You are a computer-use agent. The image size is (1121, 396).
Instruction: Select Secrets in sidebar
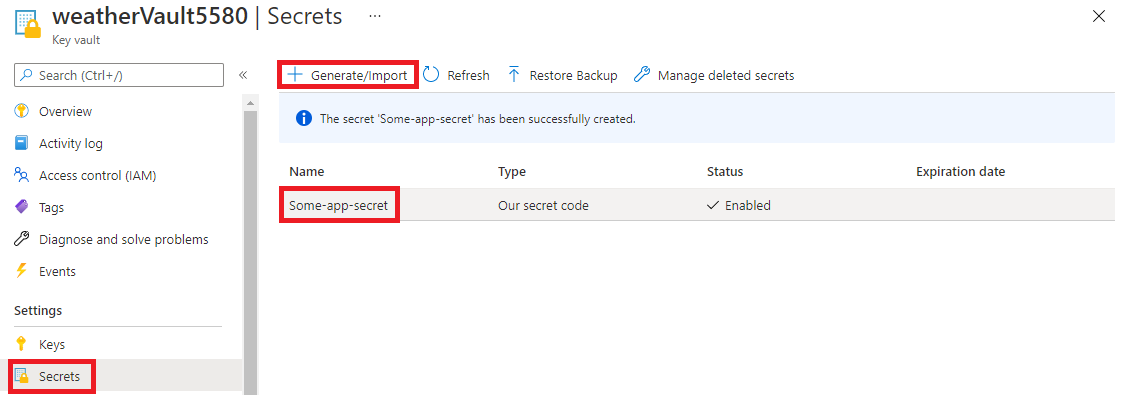(x=59, y=376)
